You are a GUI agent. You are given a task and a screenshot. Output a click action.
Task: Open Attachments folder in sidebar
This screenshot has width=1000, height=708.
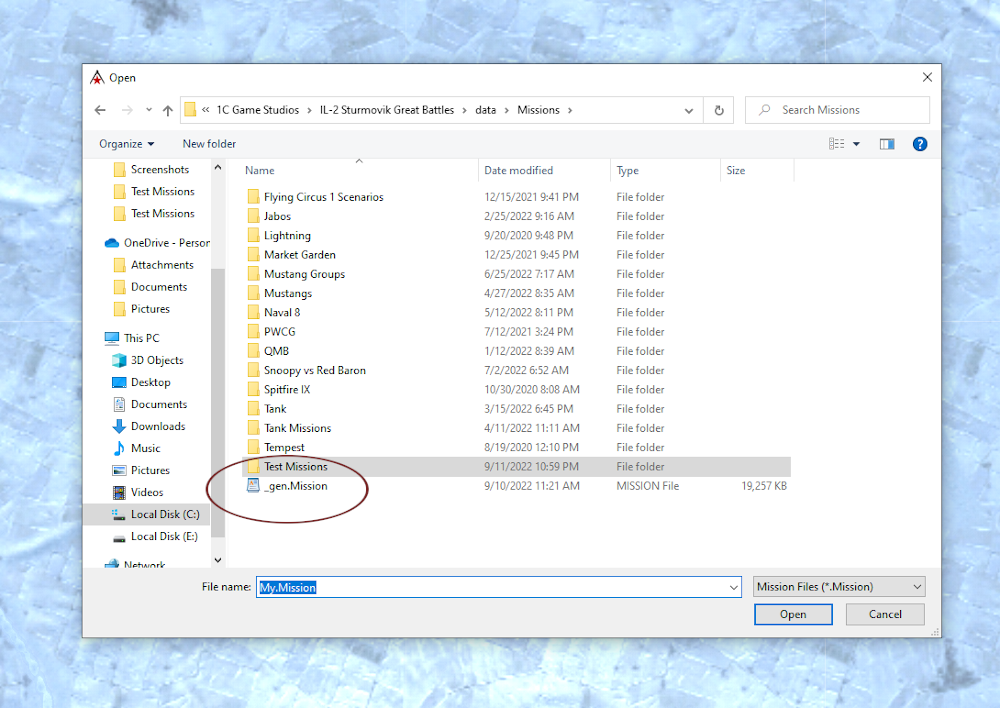coord(162,265)
